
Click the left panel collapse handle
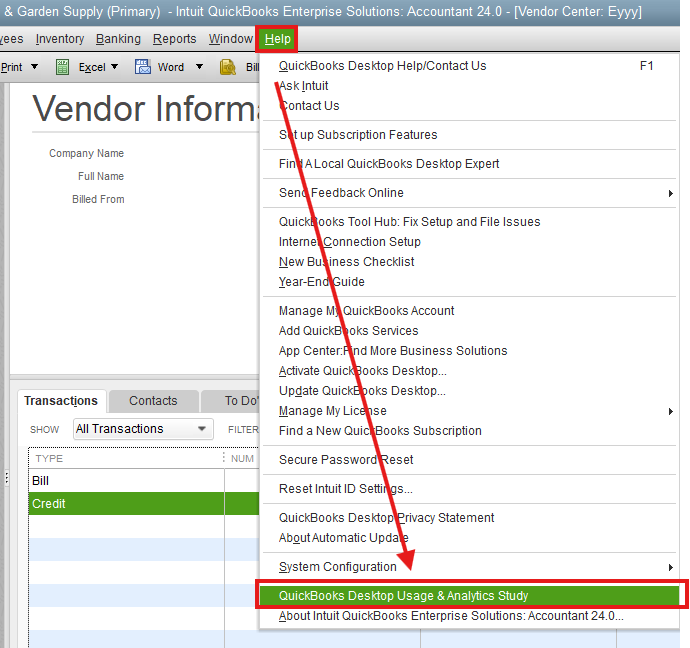coord(6,478)
